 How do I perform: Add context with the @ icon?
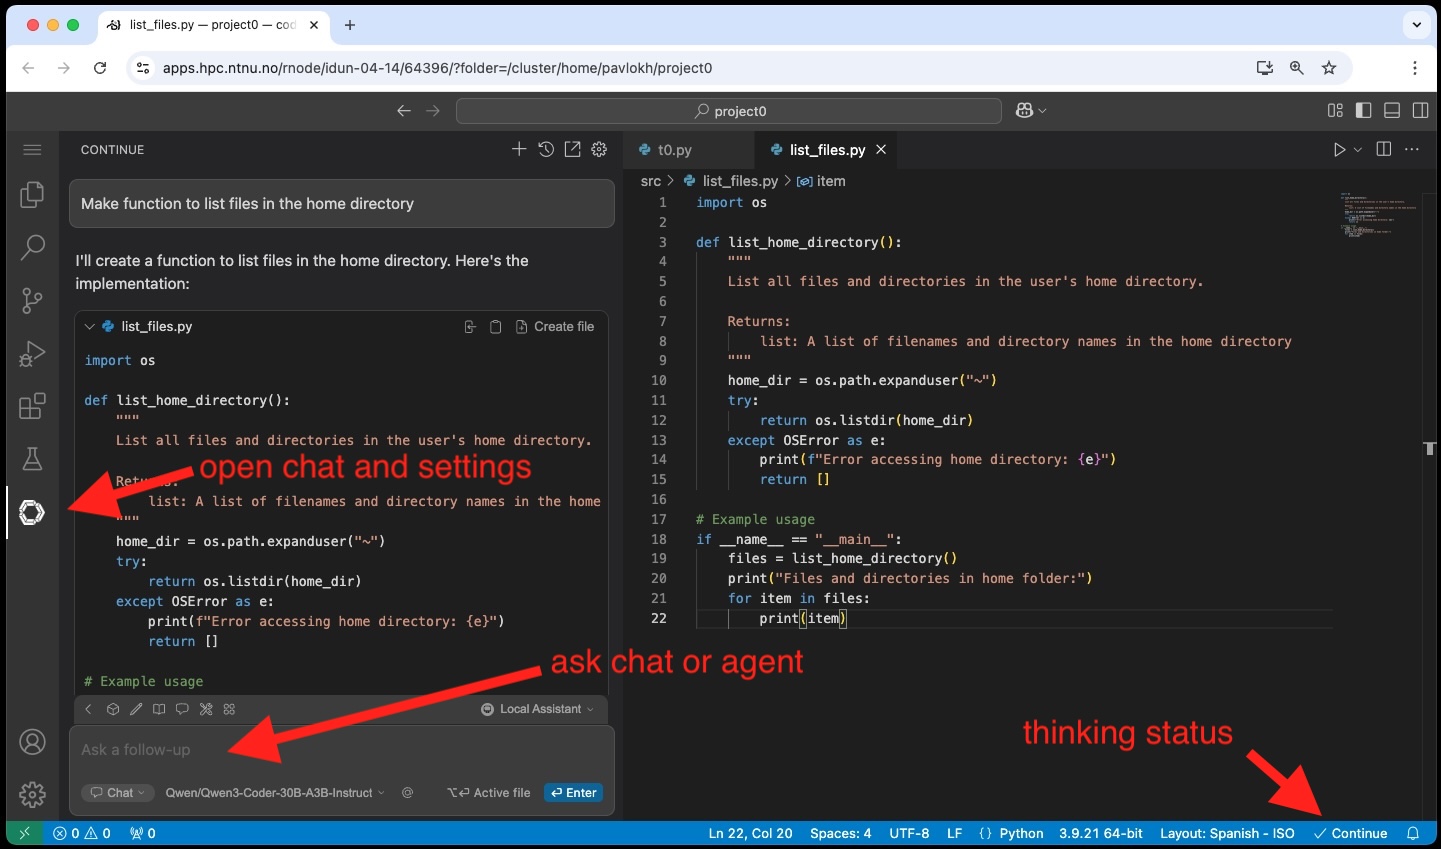tap(407, 793)
